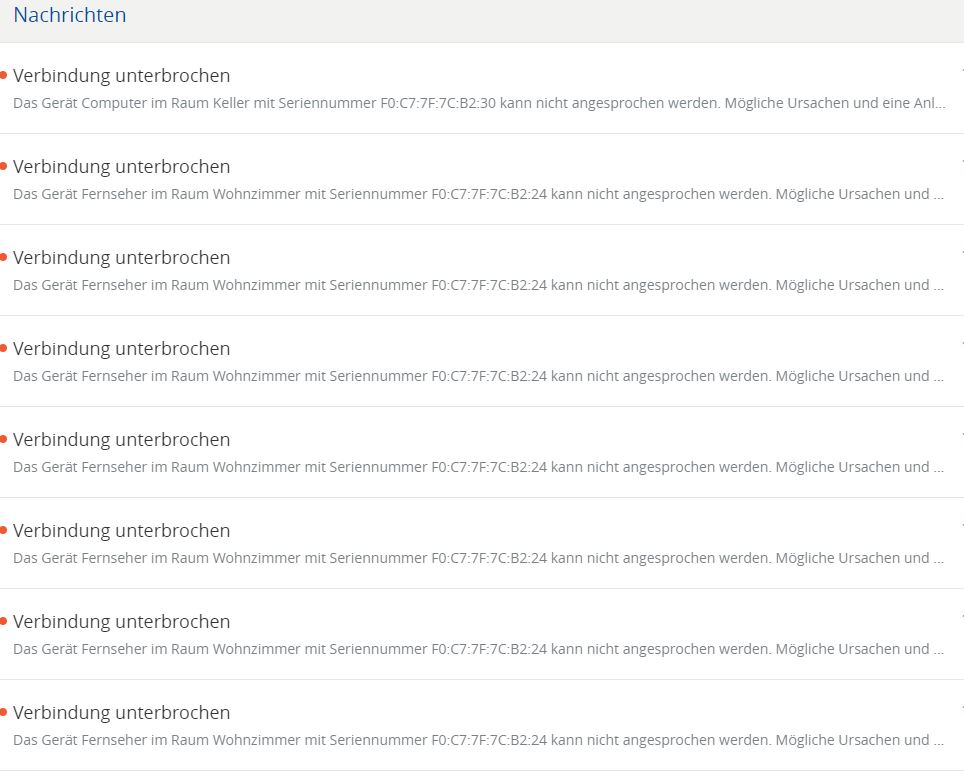
Task: Click the orange dot of the fourth message
Action: (4, 349)
